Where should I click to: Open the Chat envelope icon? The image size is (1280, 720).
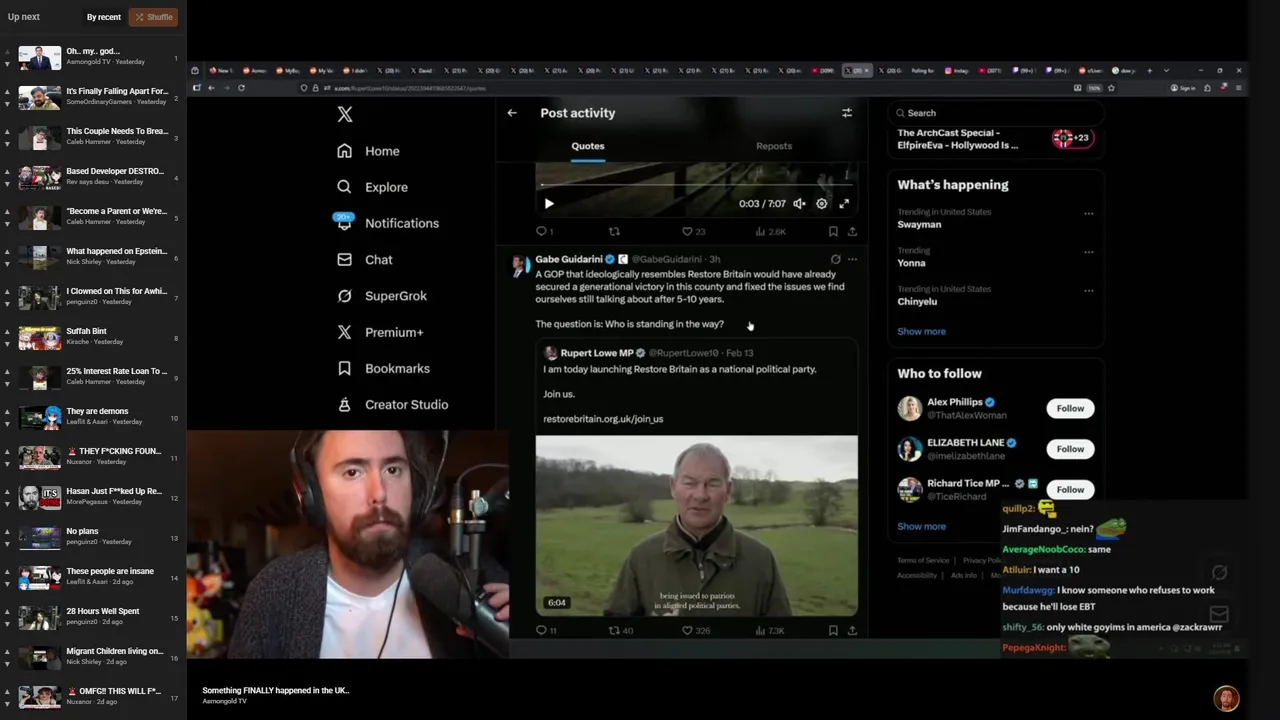pyautogui.click(x=344, y=259)
